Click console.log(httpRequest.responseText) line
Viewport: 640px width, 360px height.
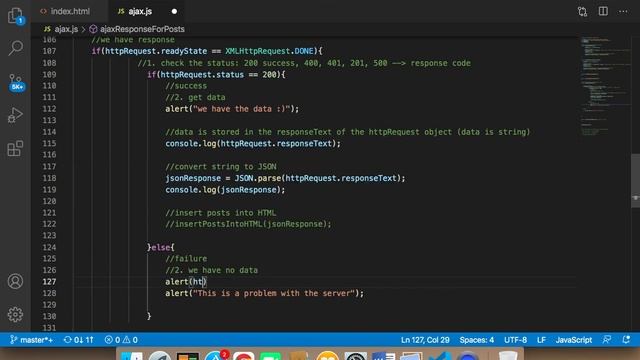(x=253, y=144)
